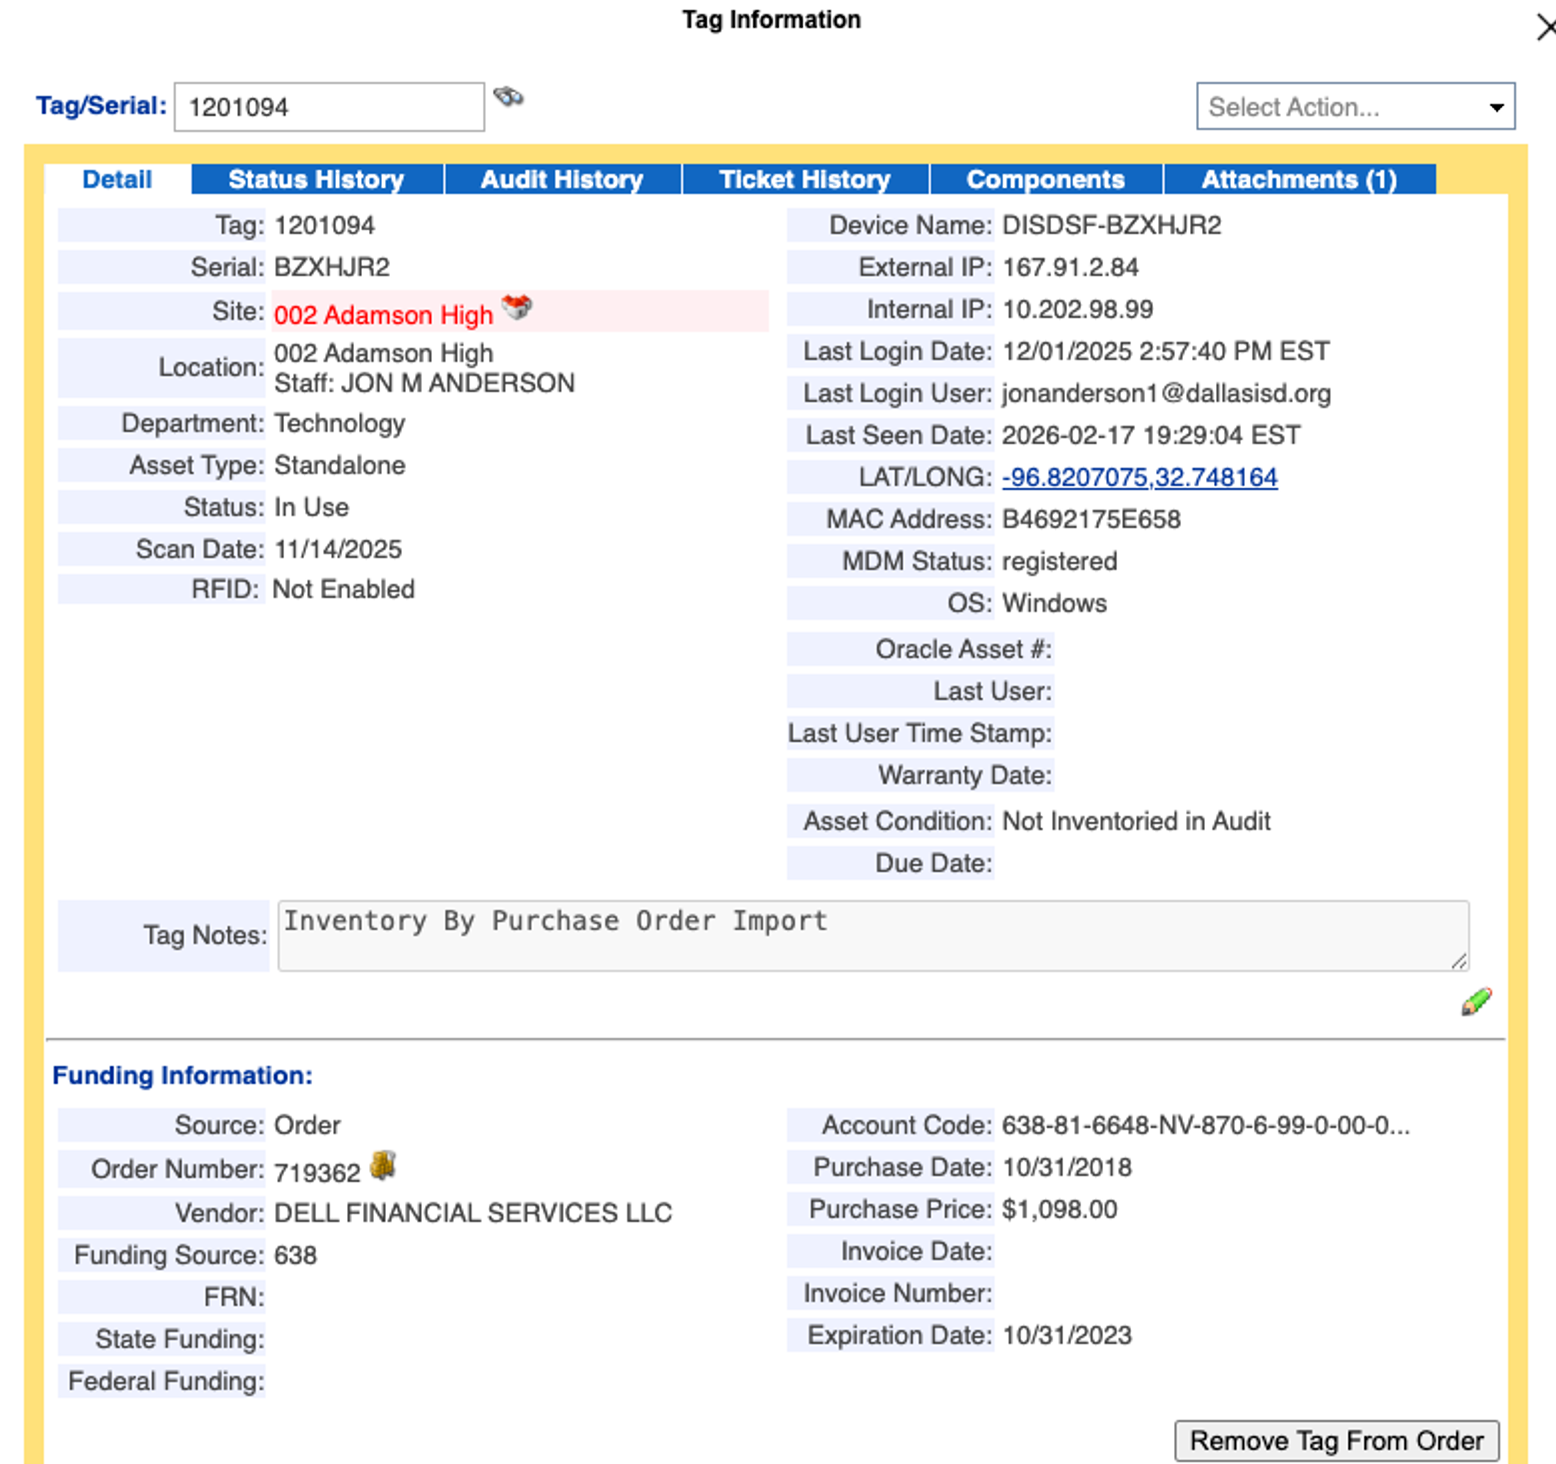1556x1464 pixels.
Task: Click the Tag/Serial input field
Action: coord(329,107)
